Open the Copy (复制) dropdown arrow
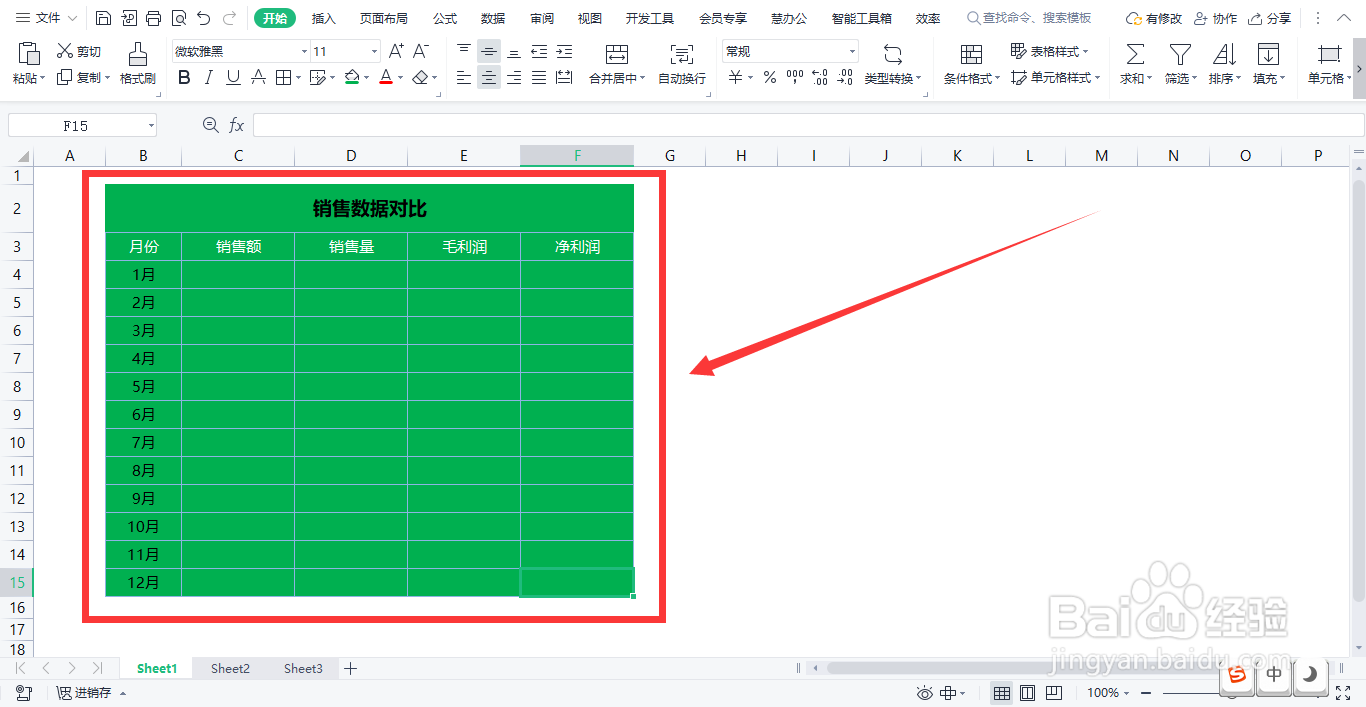Viewport: 1366px width, 707px height. 107,77
